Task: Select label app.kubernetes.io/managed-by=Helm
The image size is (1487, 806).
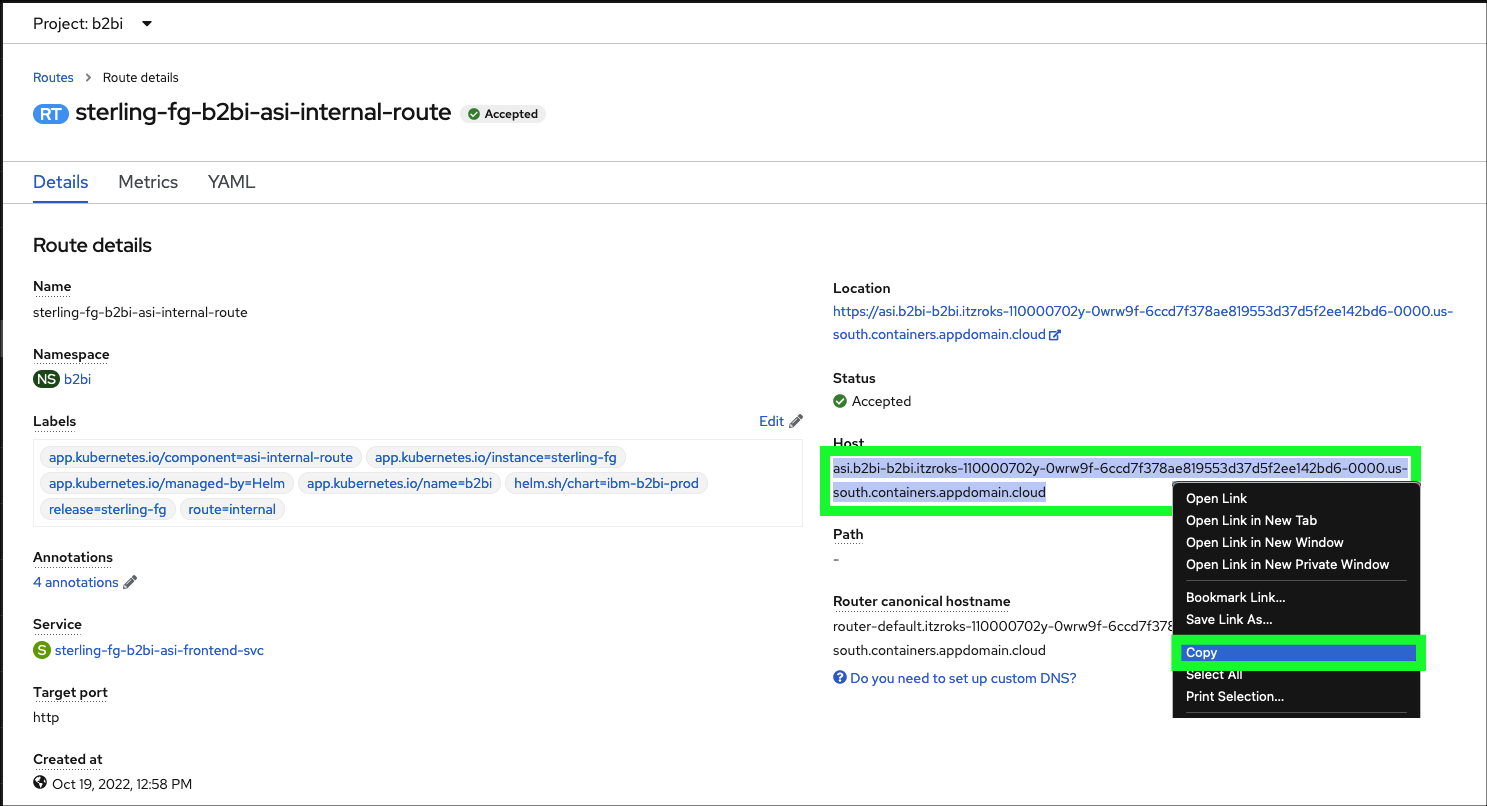Action: [x=167, y=483]
